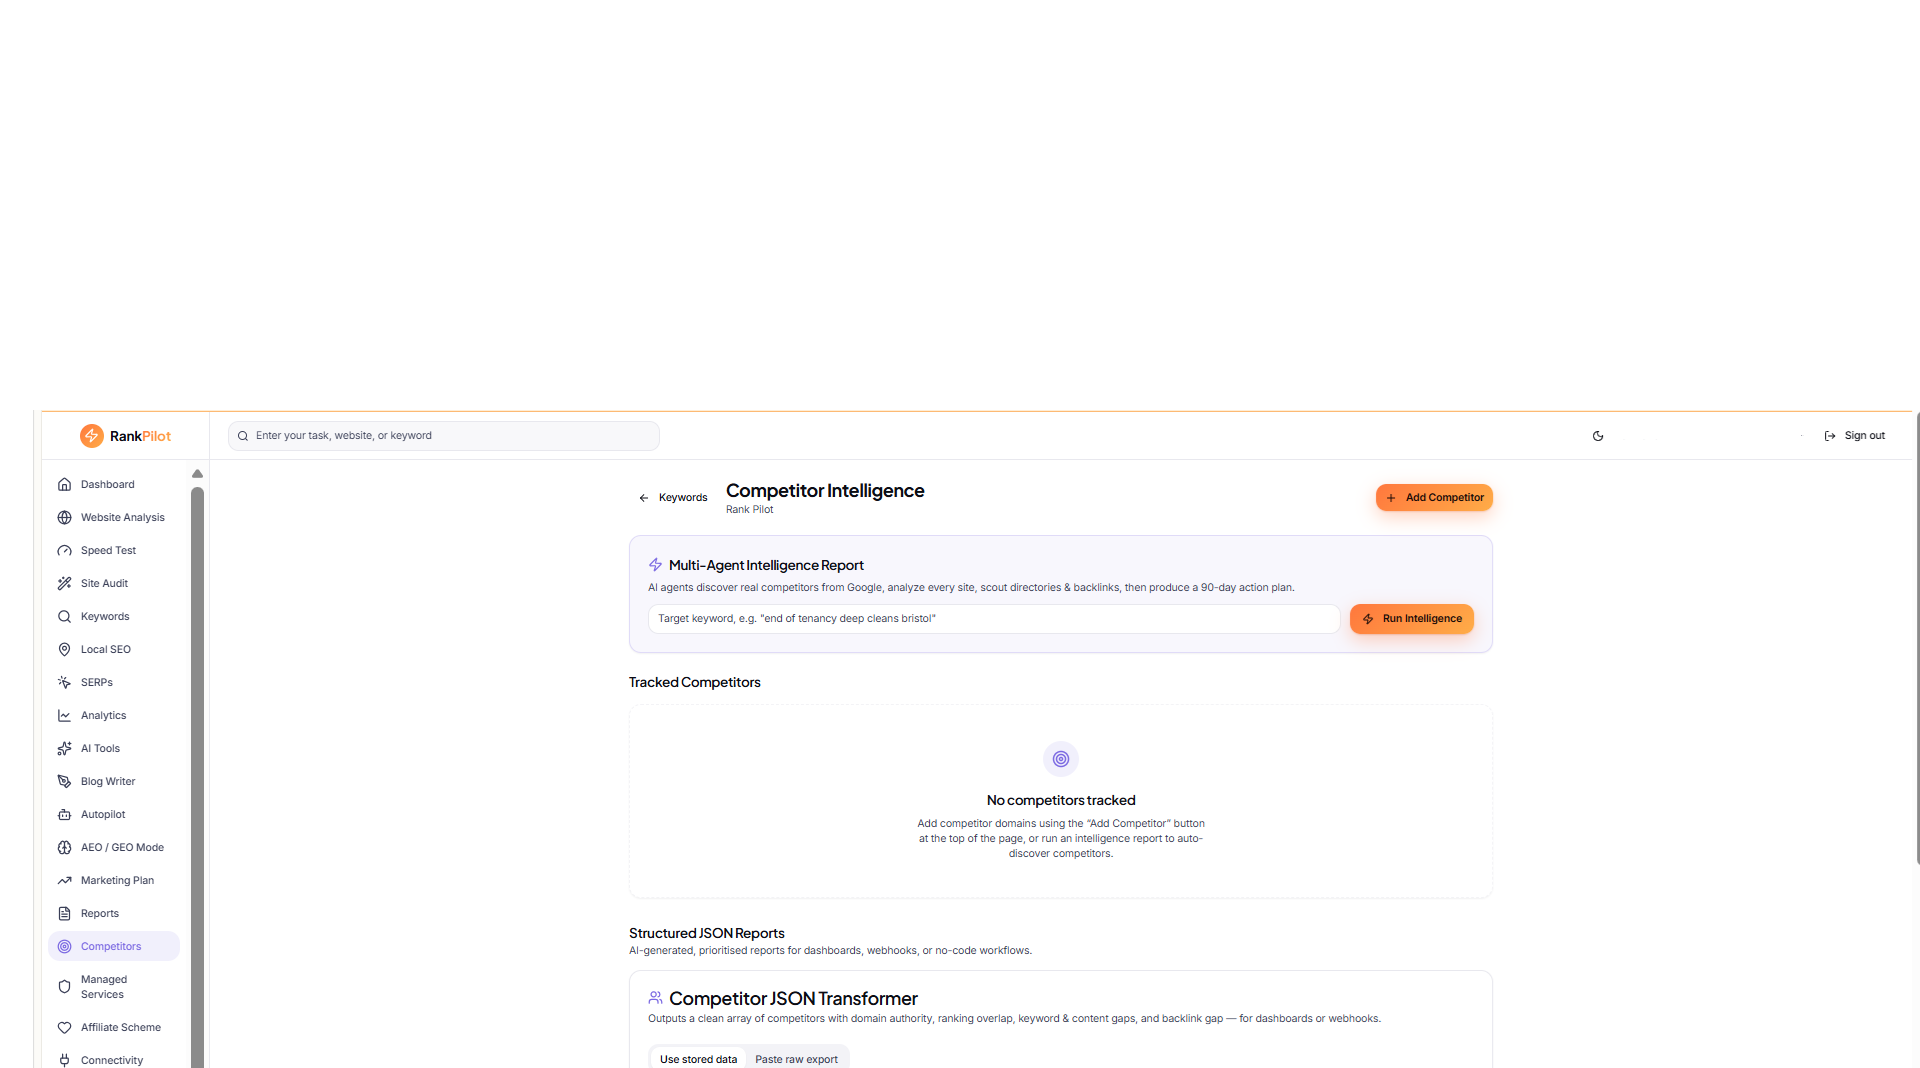Focus the top search task input

(x=444, y=436)
